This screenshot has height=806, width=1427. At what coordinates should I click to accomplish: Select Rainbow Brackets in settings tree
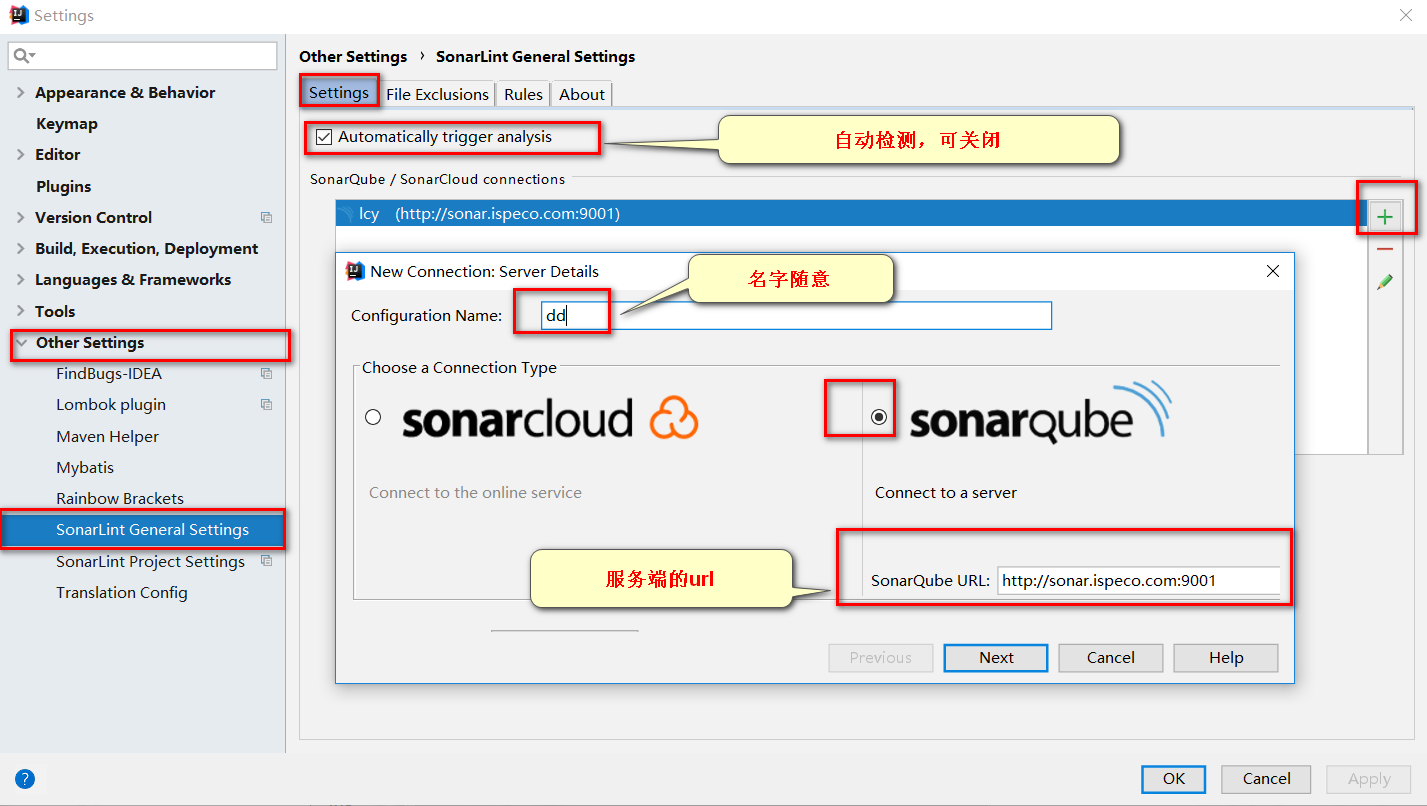point(120,499)
